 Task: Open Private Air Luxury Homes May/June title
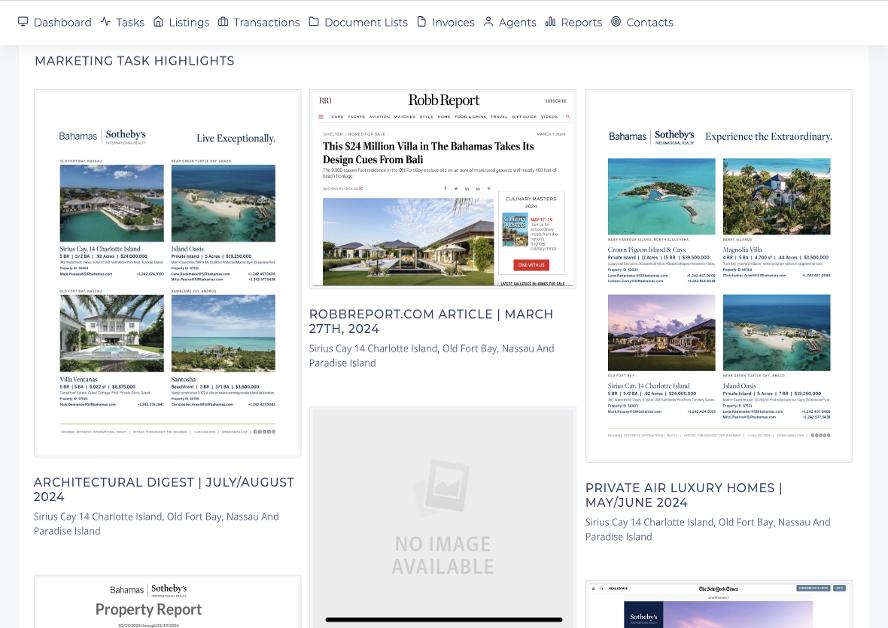click(x=684, y=495)
